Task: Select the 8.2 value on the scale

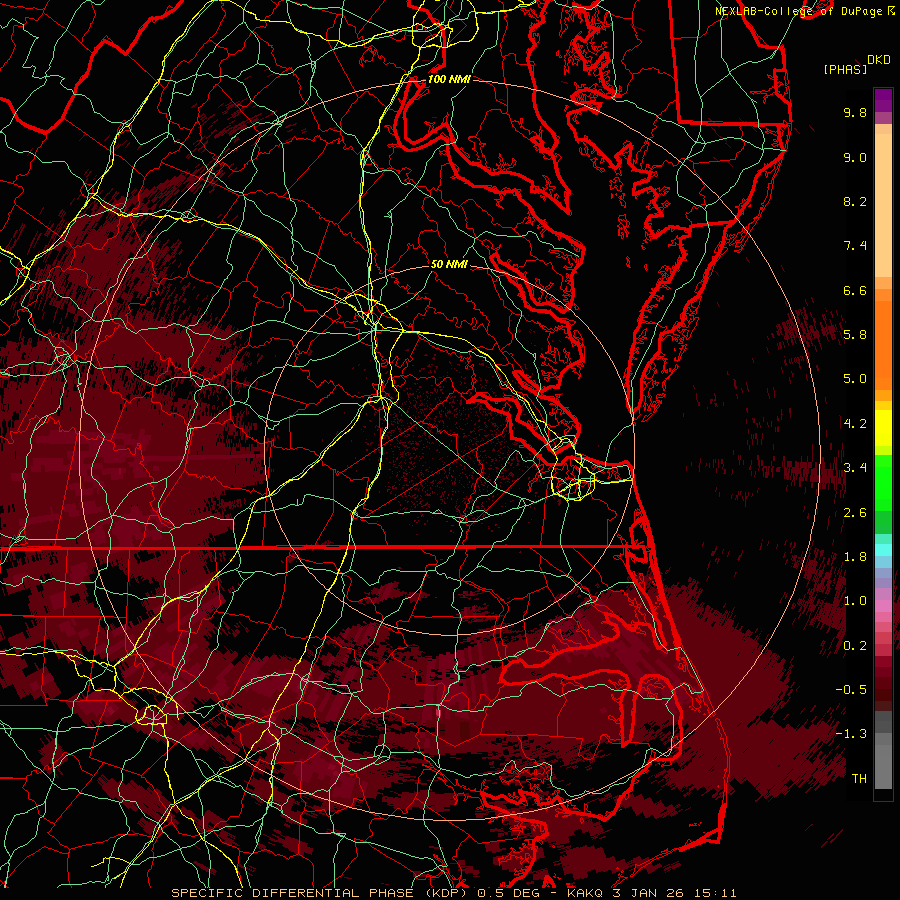Action: pos(855,201)
